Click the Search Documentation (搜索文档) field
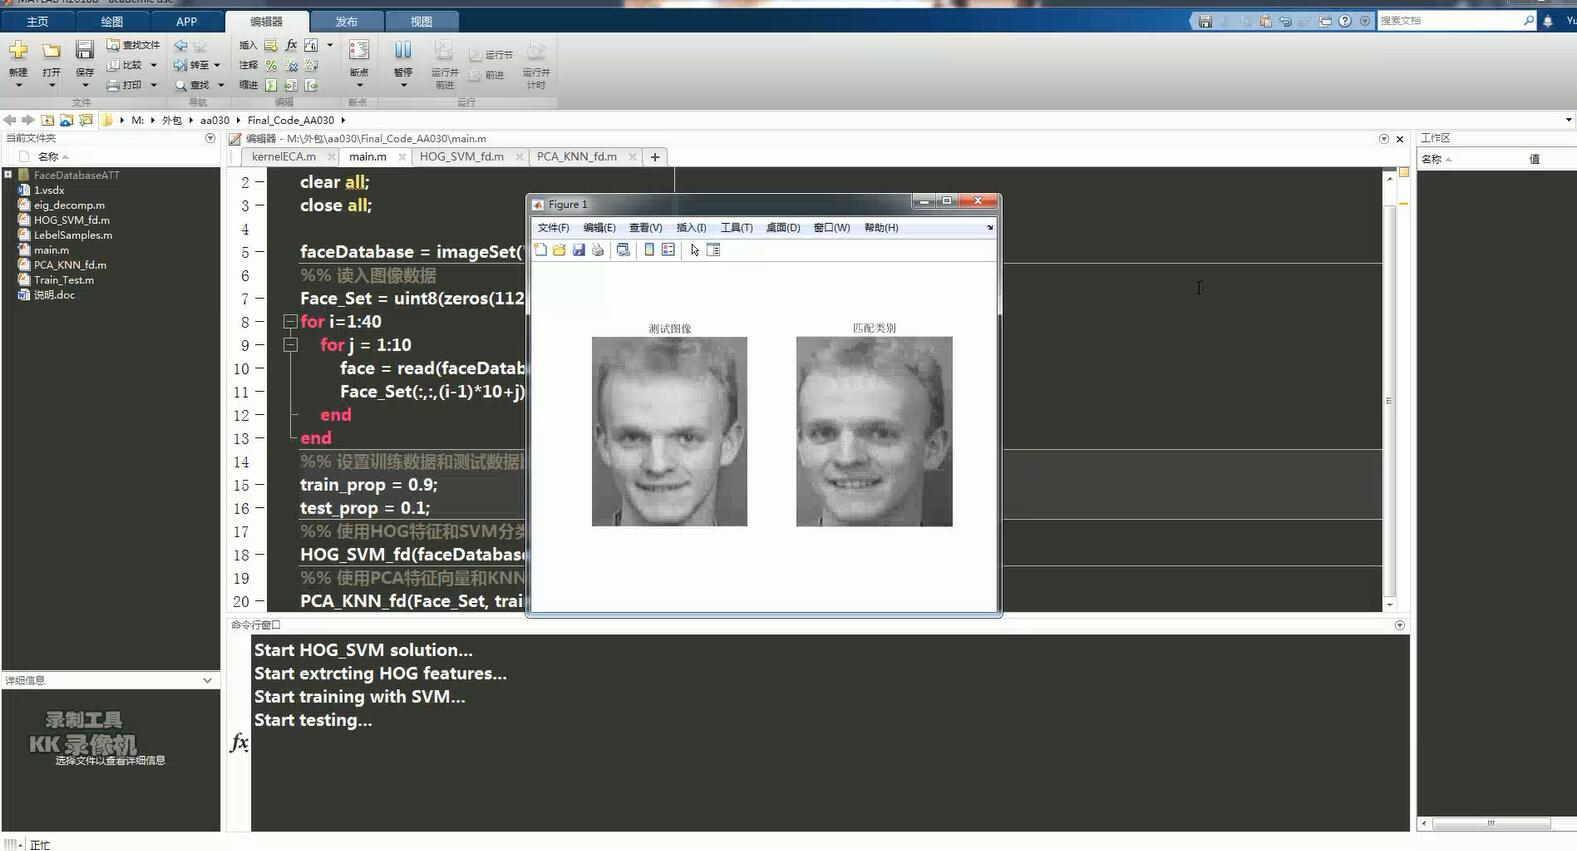This screenshot has width=1577, height=851. click(1449, 21)
